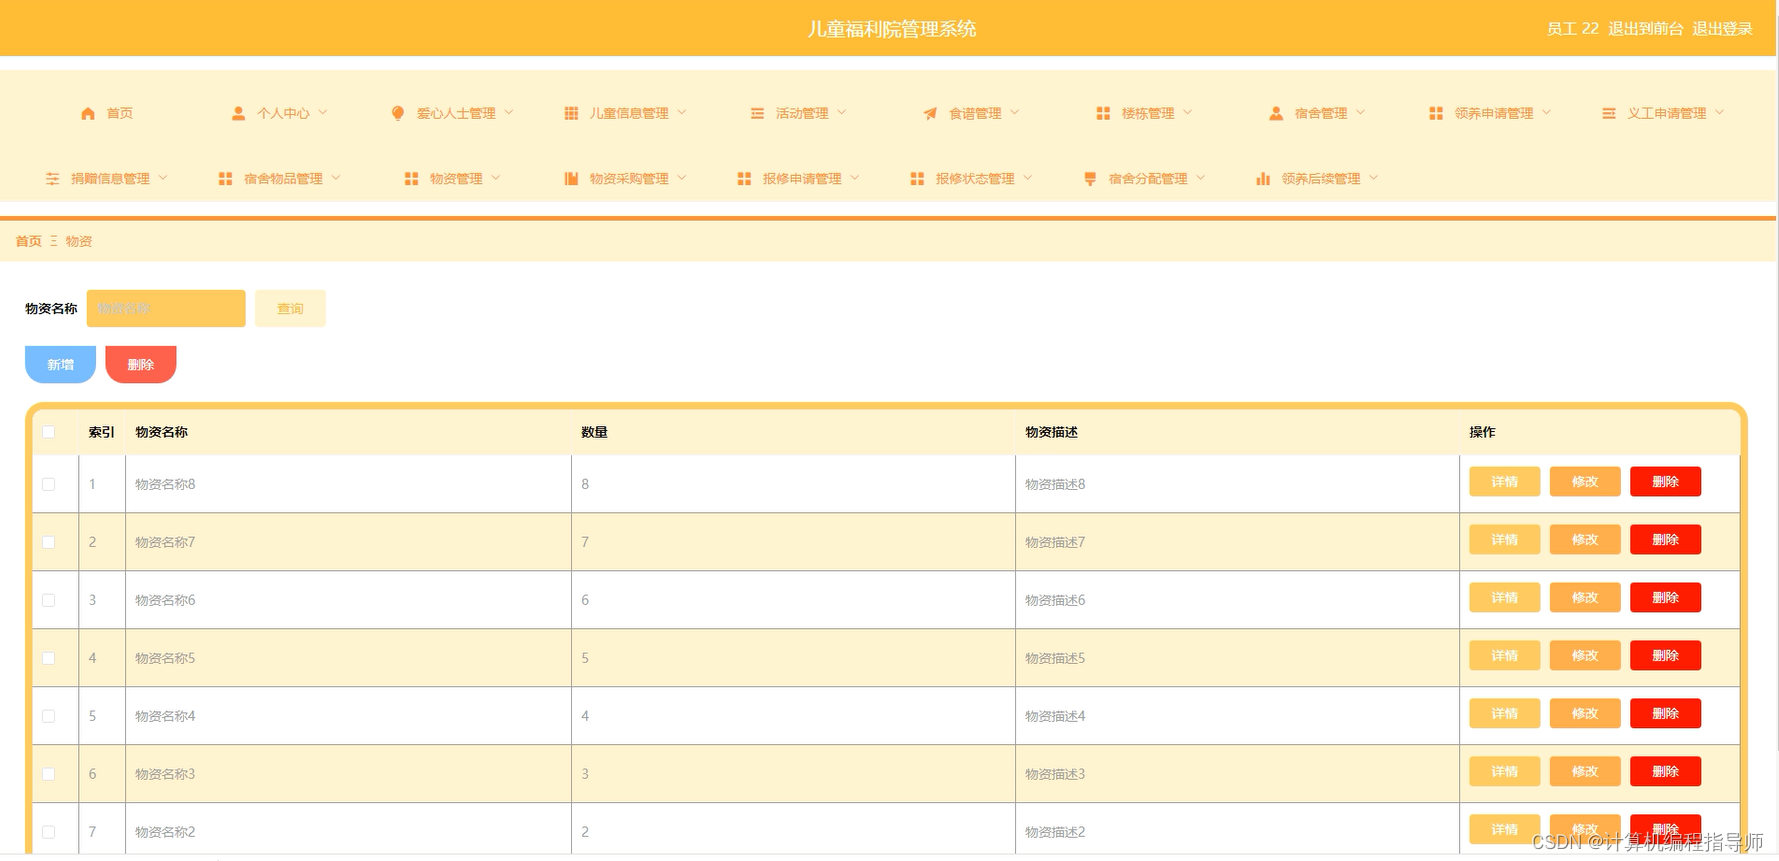This screenshot has height=861, width=1779.
Task: Click the icon beside 宿舍分配管理
Action: tap(1090, 178)
